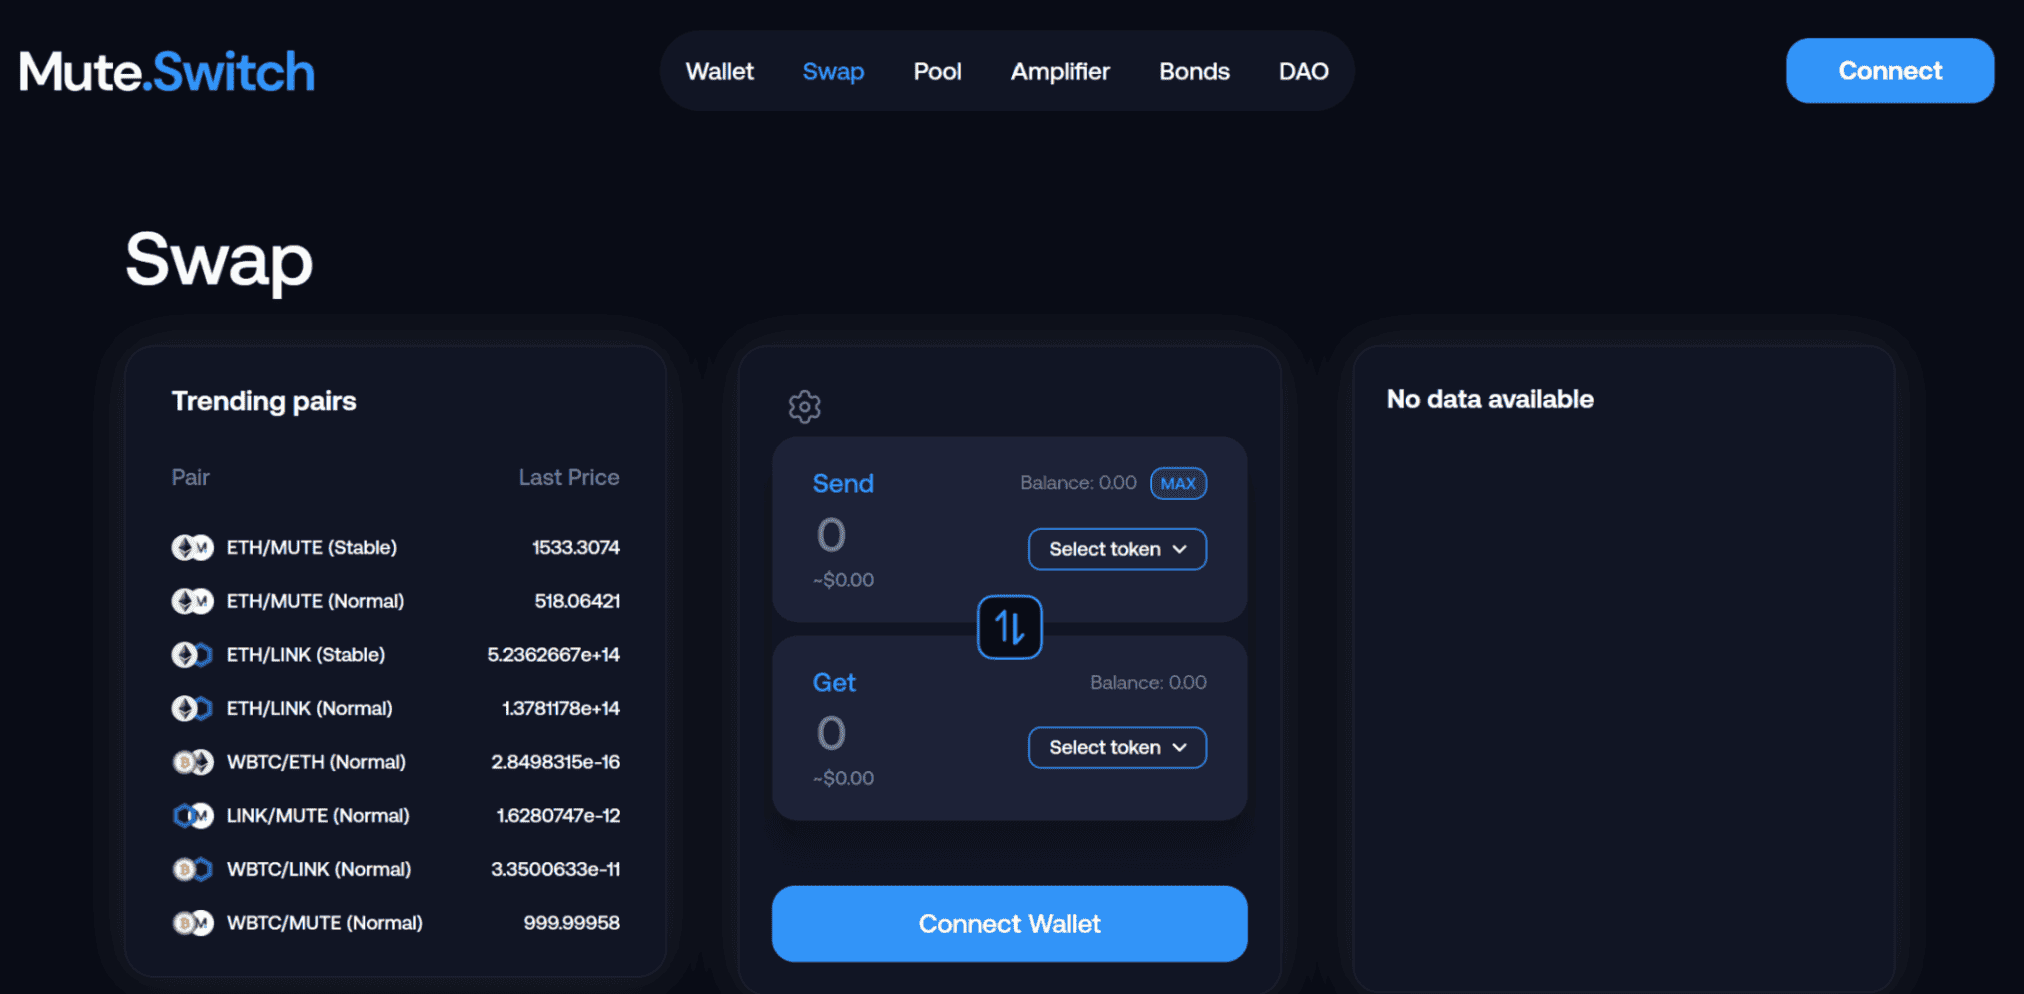Go to the Wallet tab
2024x994 pixels.
pyautogui.click(x=719, y=71)
